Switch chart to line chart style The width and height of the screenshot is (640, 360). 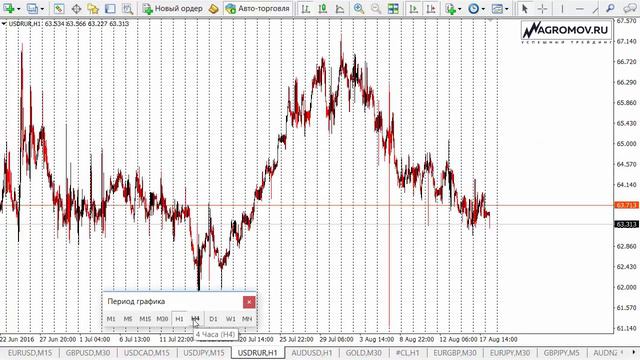[340, 8]
